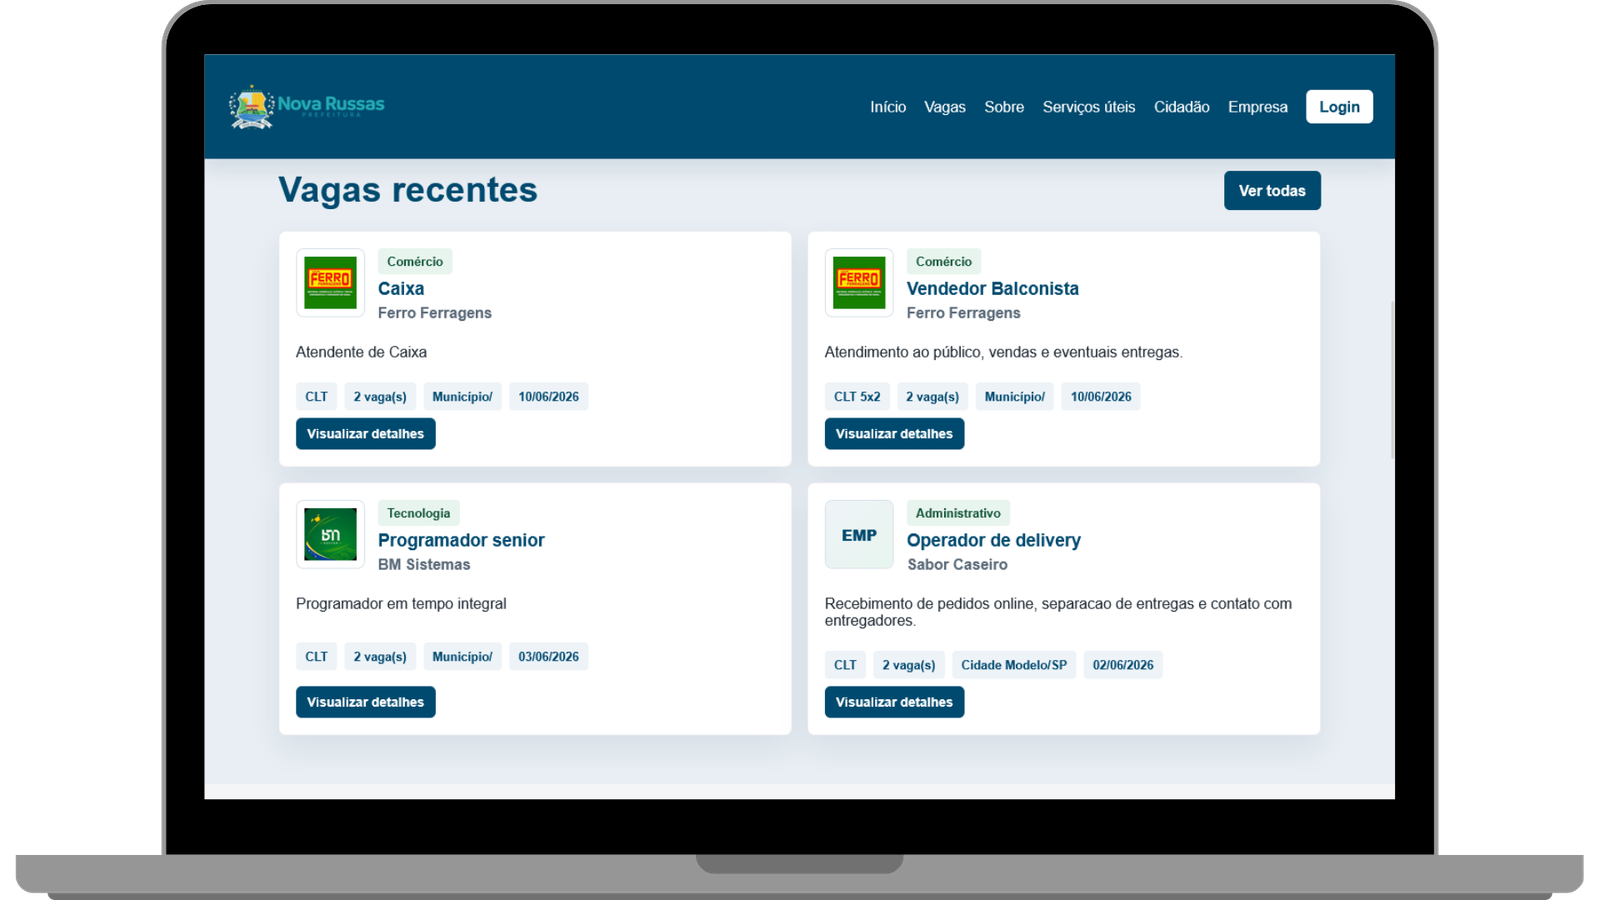Click the Tecnologia category tag

419,513
